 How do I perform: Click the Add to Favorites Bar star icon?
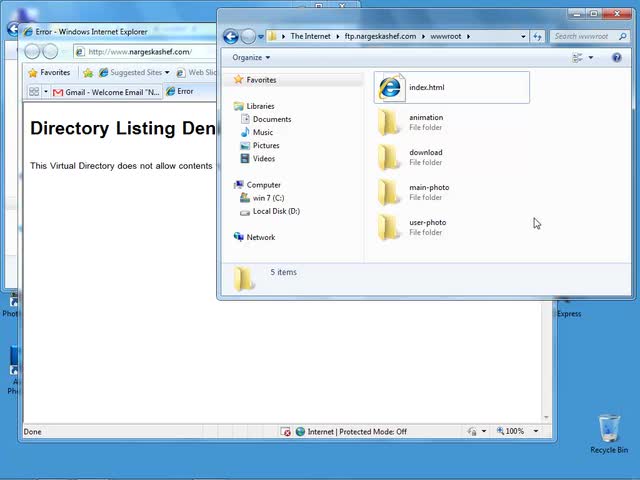point(88,73)
